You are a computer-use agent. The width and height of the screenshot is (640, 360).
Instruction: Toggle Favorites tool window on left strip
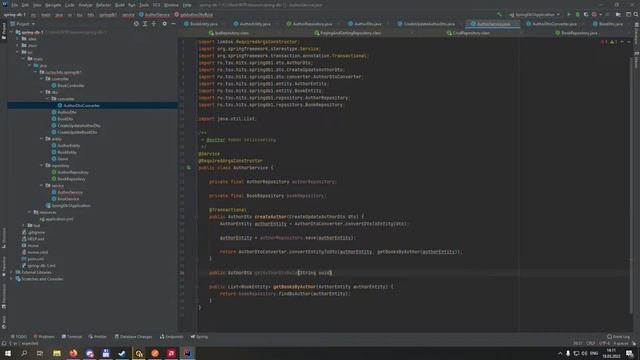point(4,267)
